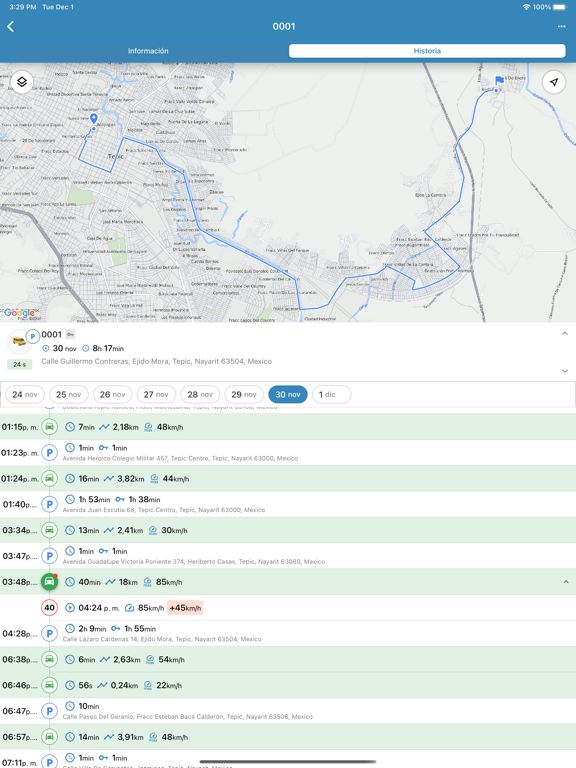
Task: Tap the 40 speed limit event icon
Action: click(49, 608)
